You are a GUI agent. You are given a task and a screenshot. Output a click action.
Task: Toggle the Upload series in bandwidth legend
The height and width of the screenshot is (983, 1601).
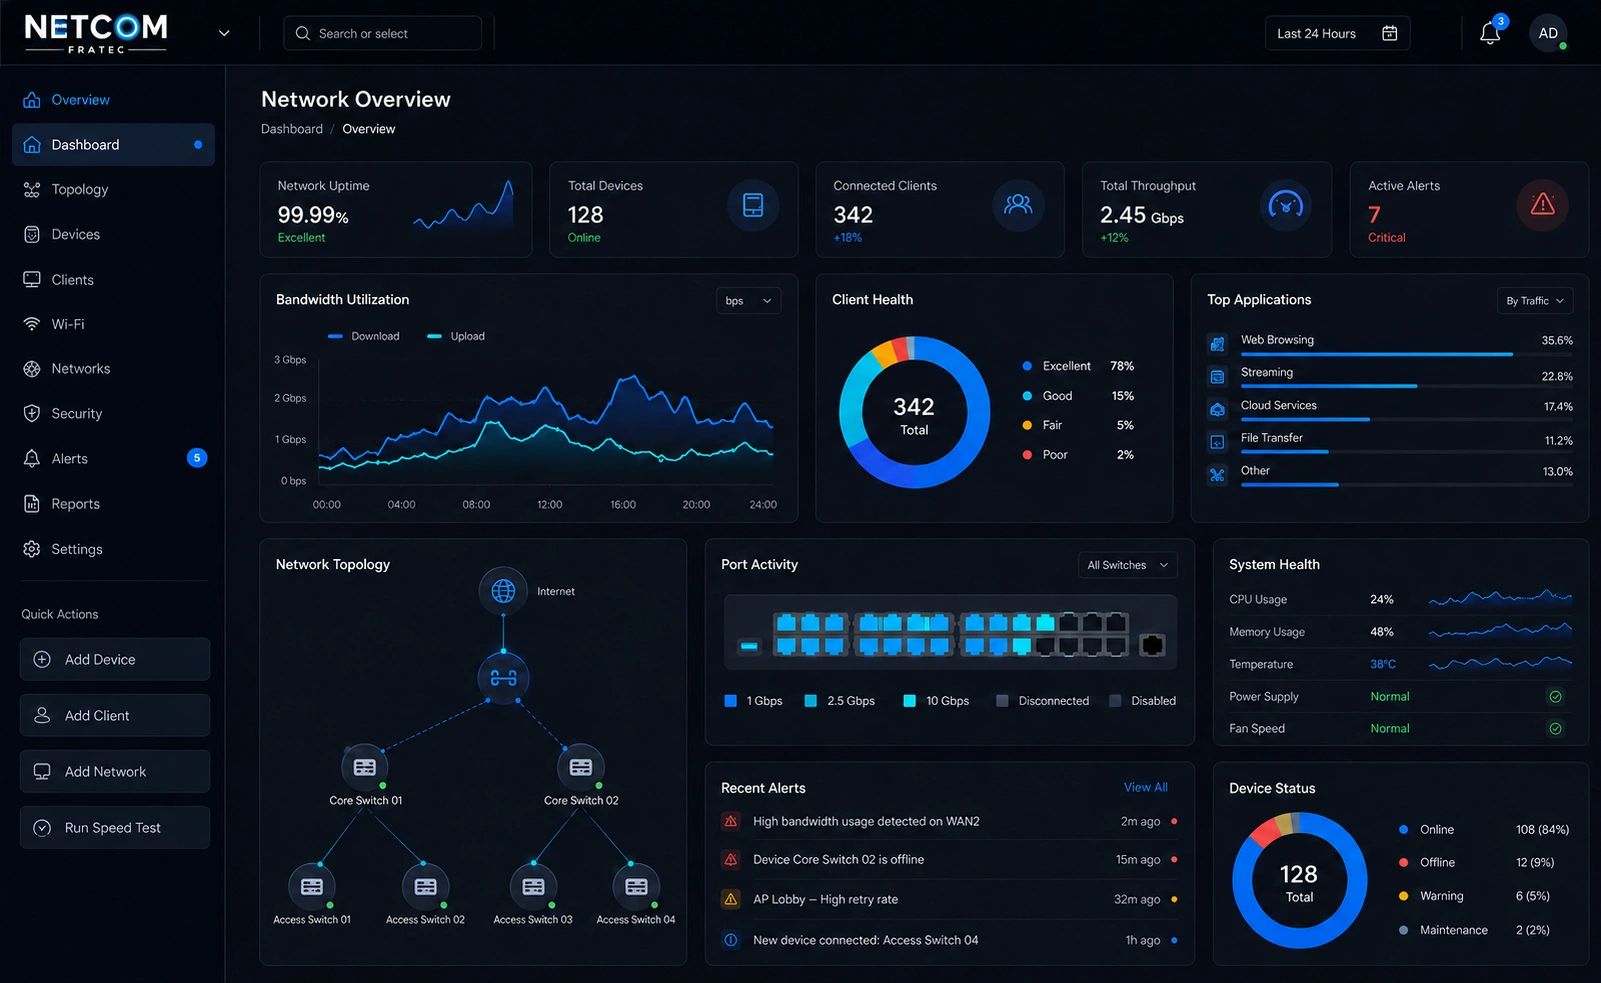456,336
